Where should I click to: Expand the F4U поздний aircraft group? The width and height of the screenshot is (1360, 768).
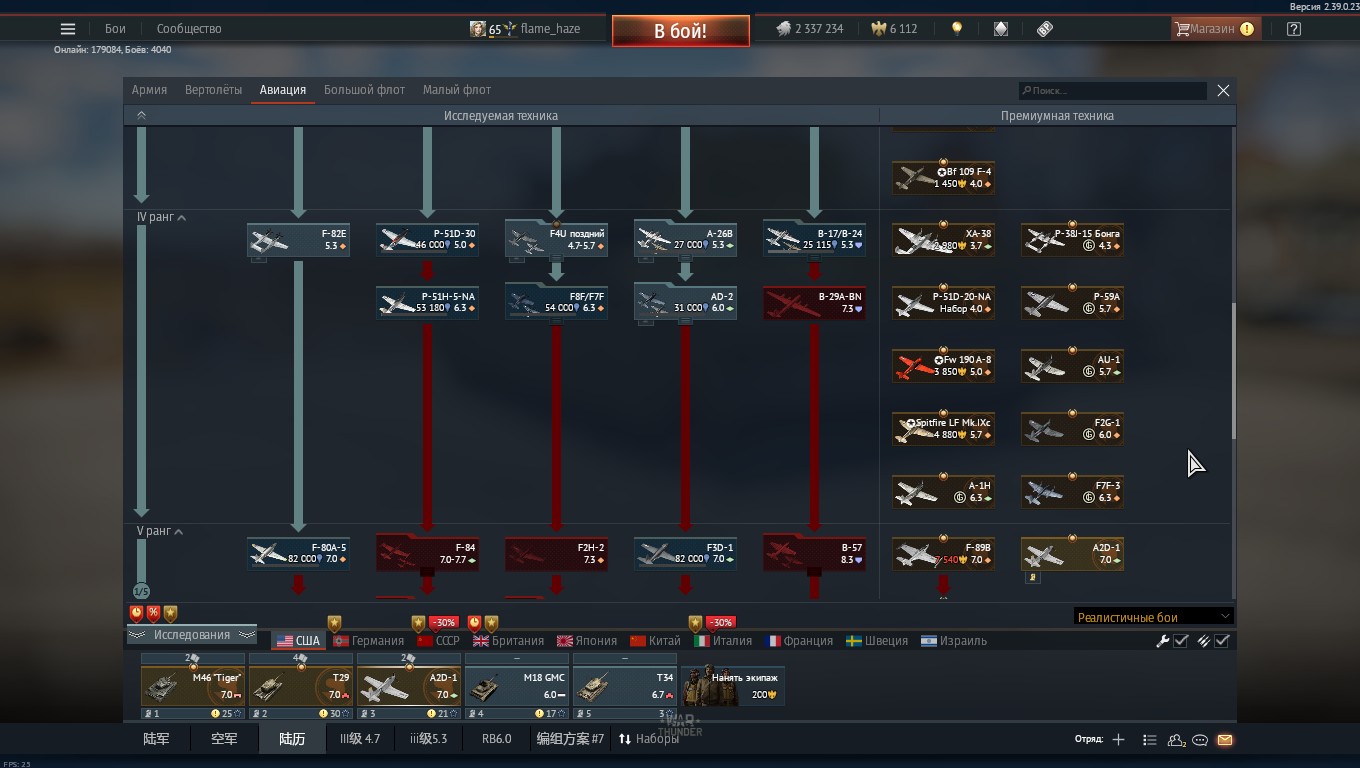(x=556, y=240)
